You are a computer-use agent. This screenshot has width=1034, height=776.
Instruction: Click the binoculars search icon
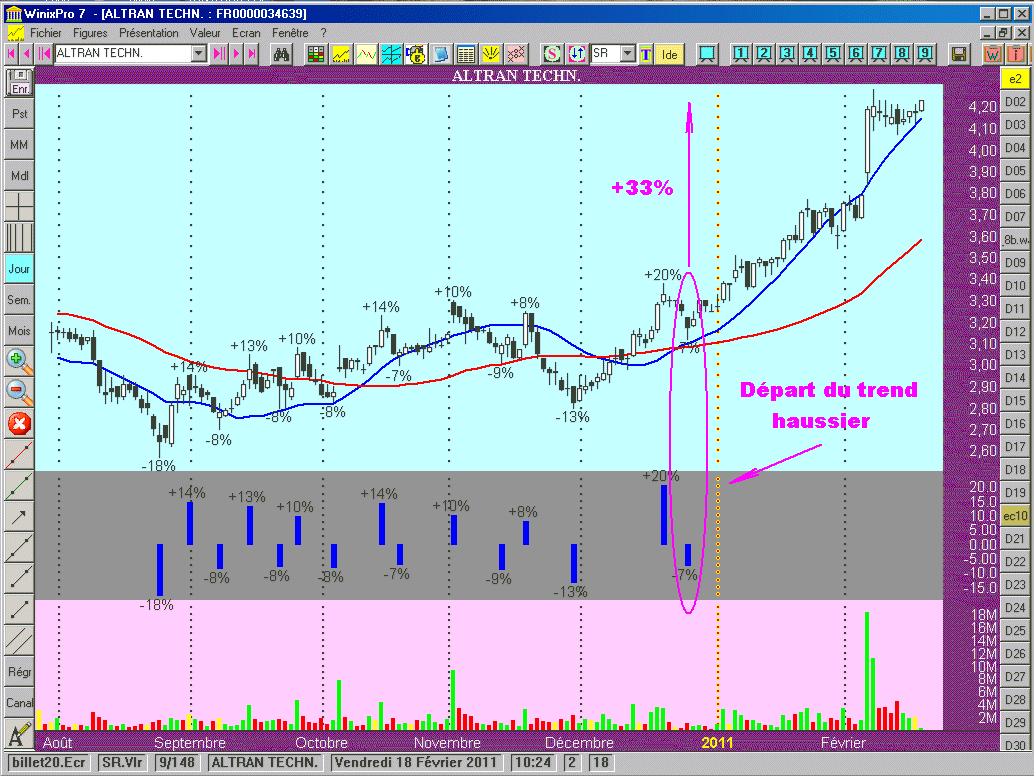click(x=282, y=54)
